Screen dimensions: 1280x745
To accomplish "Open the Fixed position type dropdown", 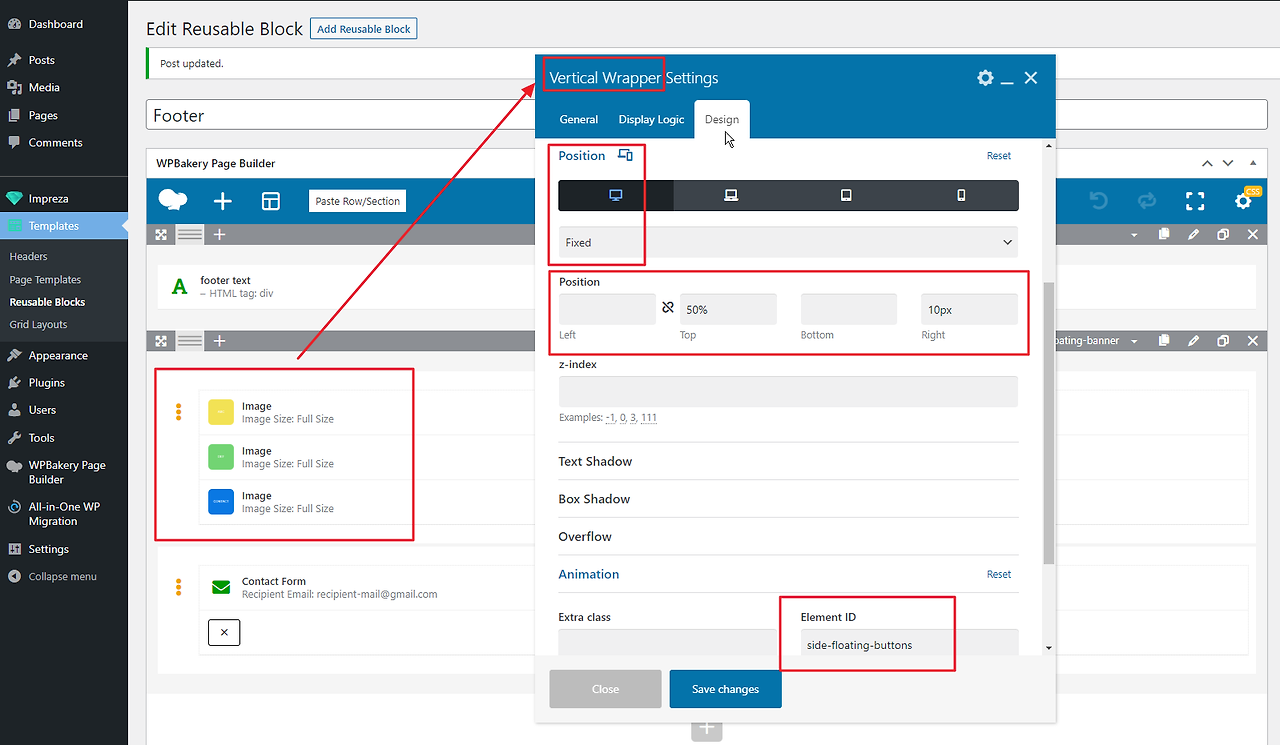I will click(788, 242).
